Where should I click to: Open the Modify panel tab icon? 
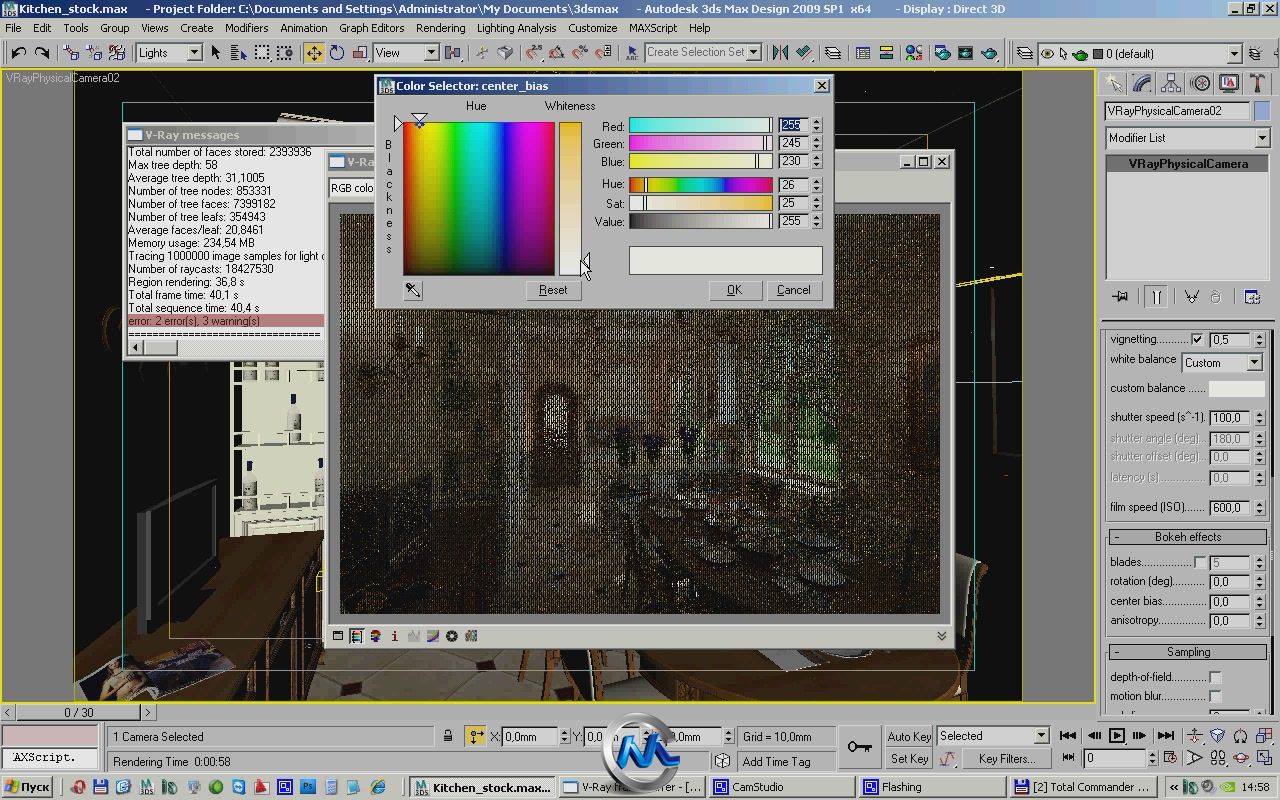(x=1142, y=84)
